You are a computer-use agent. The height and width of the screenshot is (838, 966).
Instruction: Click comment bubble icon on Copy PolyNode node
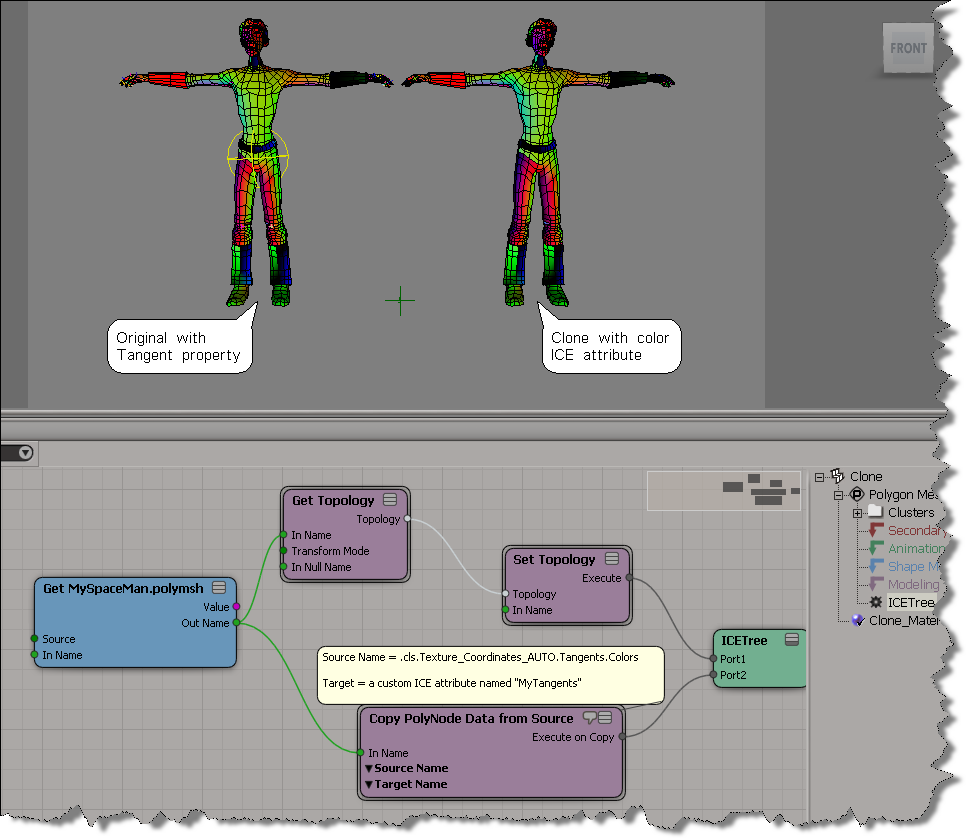pyautogui.click(x=590, y=718)
